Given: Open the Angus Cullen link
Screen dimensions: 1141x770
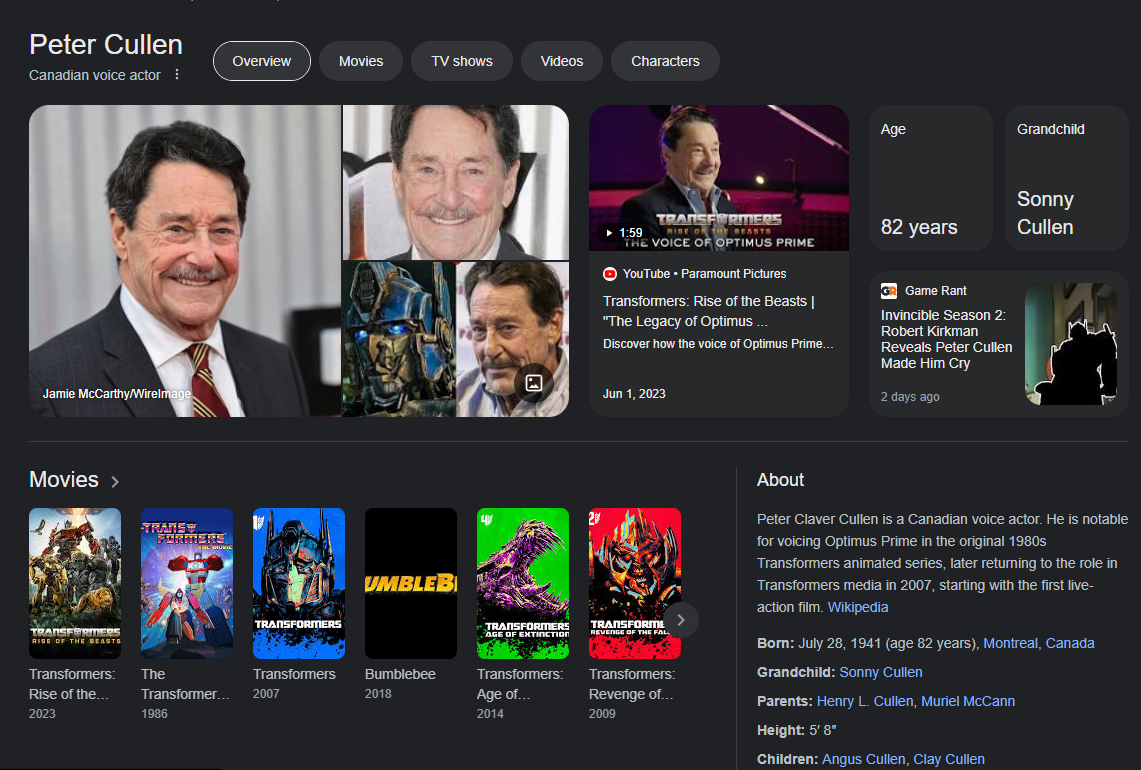Looking at the screenshot, I should tap(864, 759).
